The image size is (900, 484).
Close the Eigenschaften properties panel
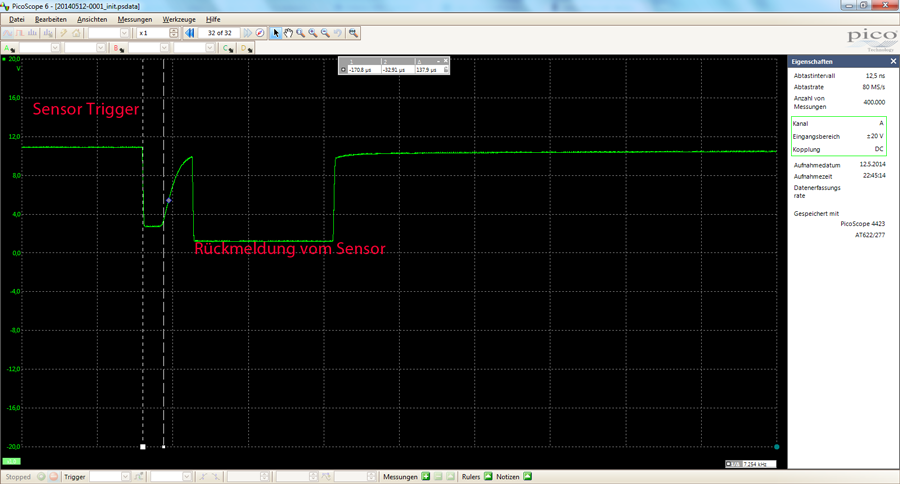[893, 61]
